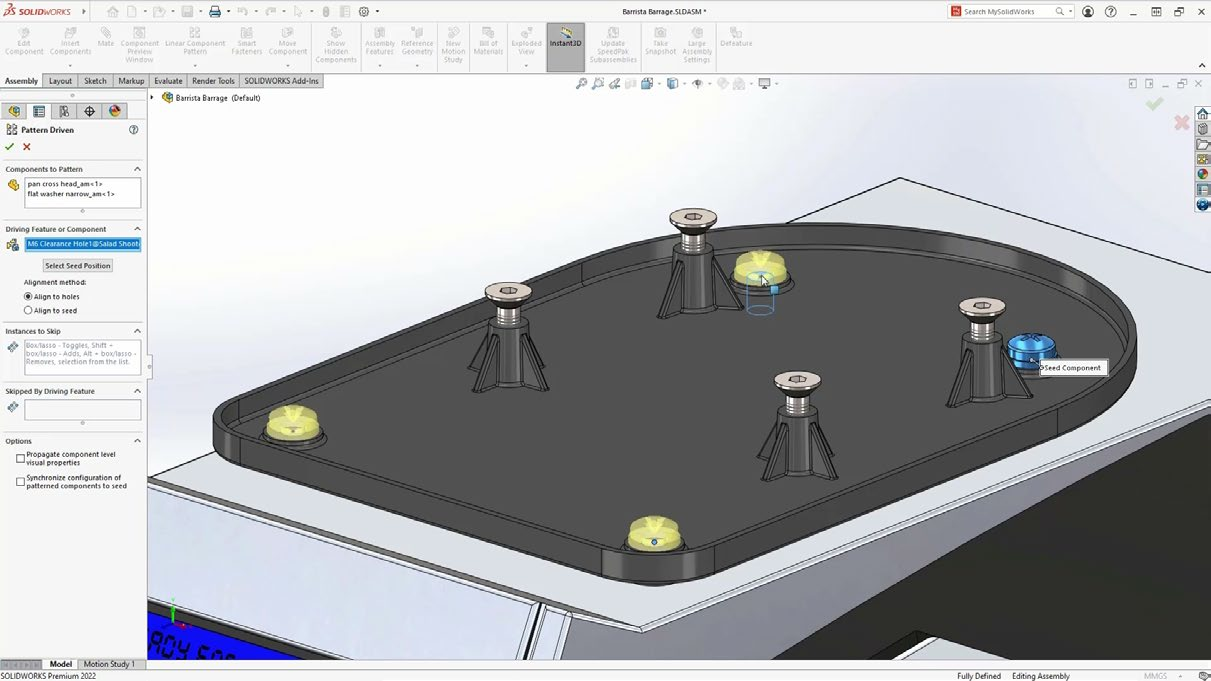The image size is (1211, 681).
Task: Check Synchronize configuration of patterned components
Action: (20, 482)
